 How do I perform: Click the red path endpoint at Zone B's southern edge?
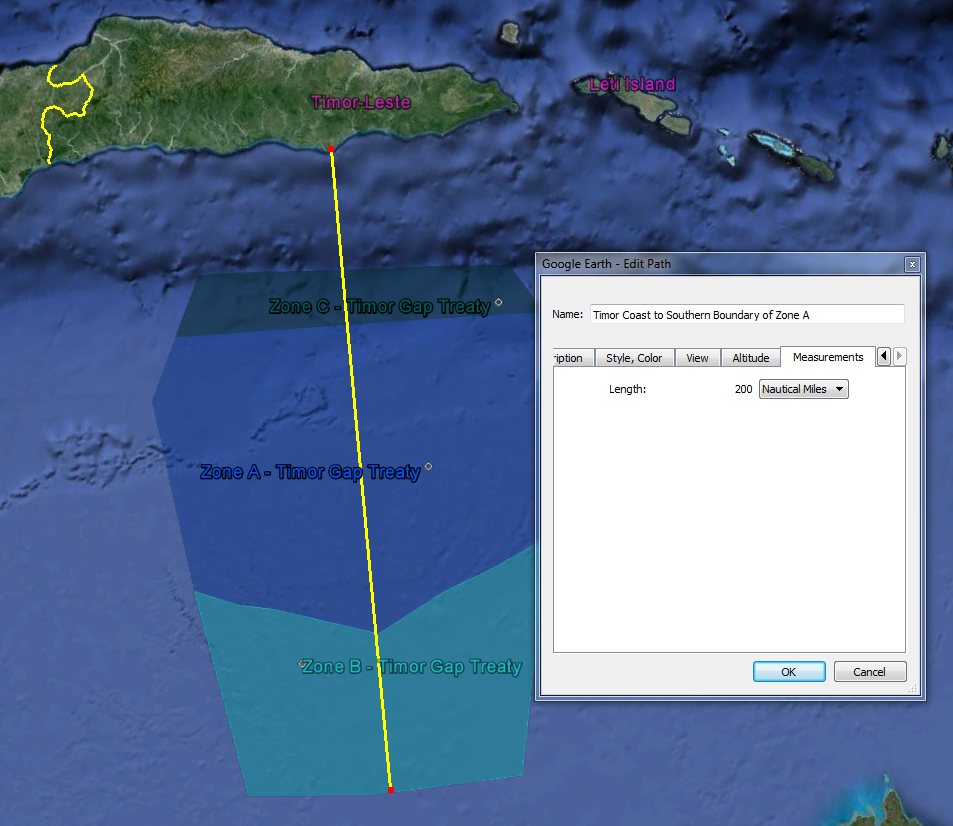click(x=390, y=790)
